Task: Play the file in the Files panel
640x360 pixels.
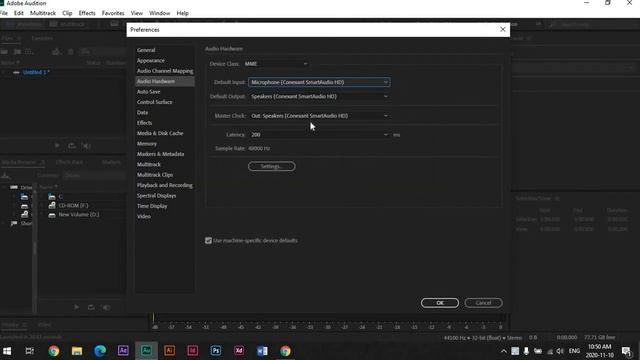Action: click(x=57, y=146)
